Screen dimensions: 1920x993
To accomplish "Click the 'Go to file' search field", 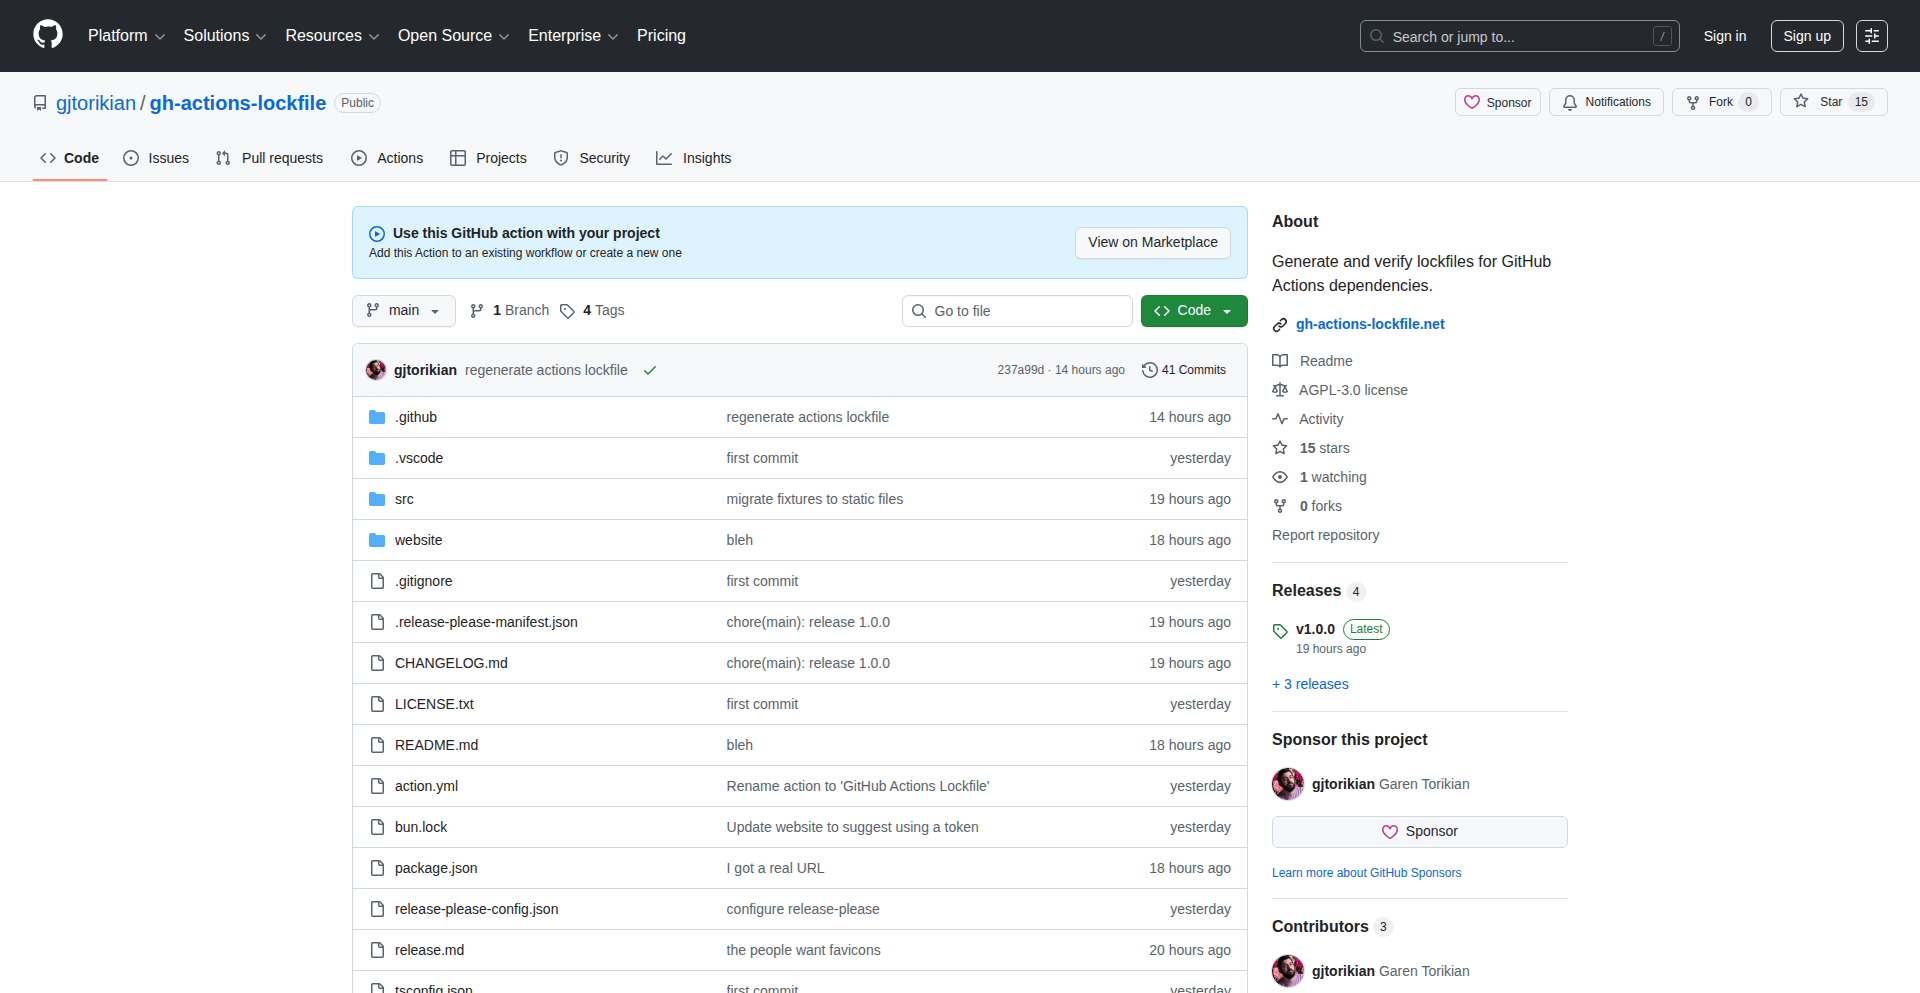I will pos(1017,310).
